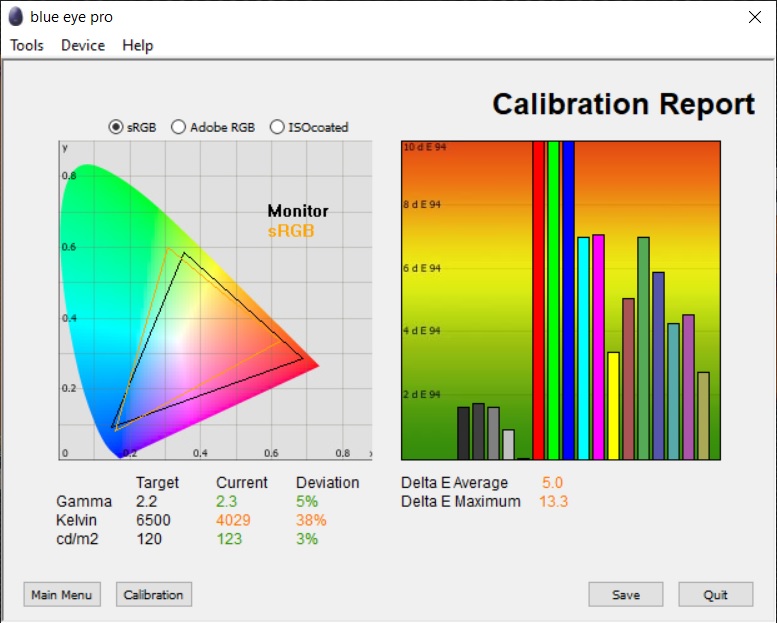Open the Device menu

pos(83,45)
